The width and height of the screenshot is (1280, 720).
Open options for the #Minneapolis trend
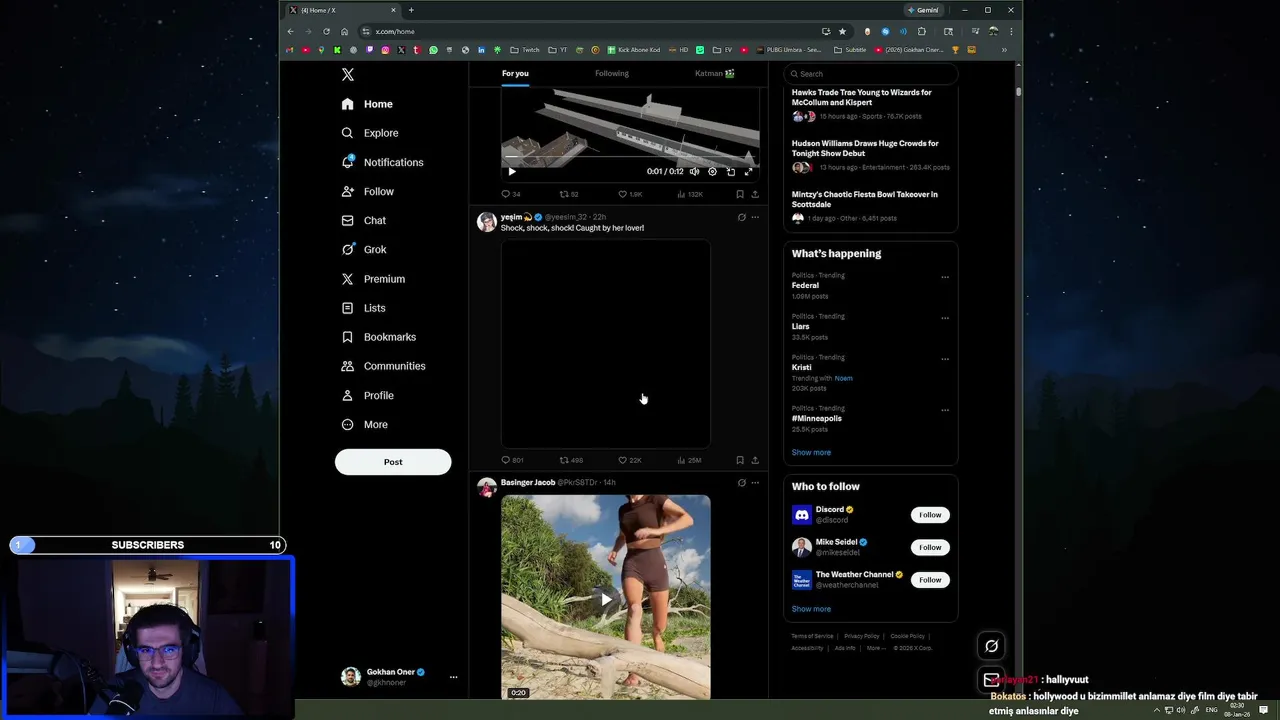pos(945,410)
